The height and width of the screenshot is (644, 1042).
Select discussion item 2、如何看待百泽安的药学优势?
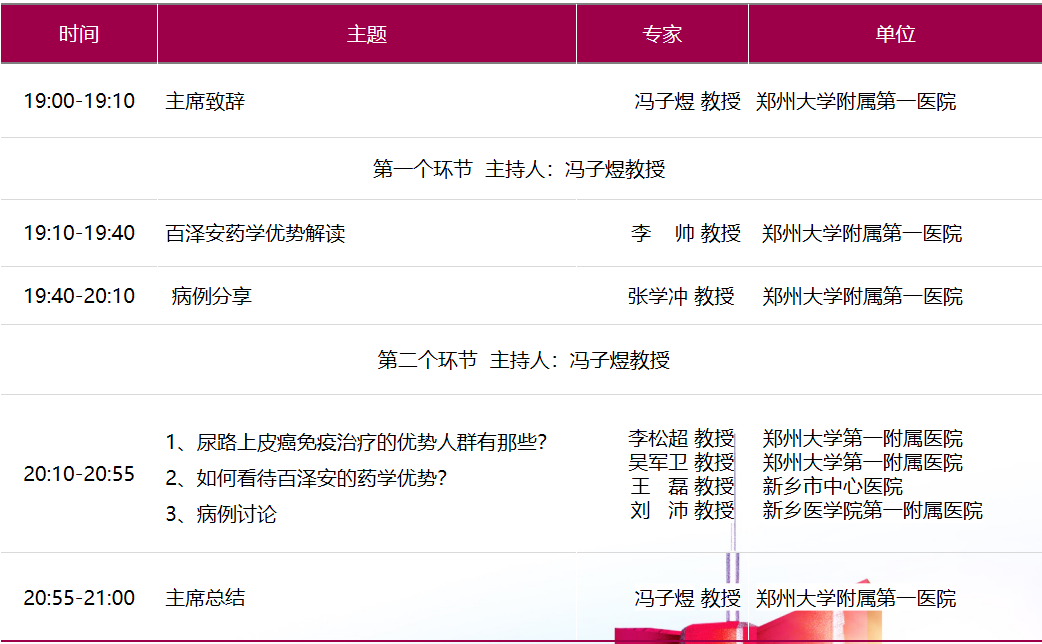coord(306,478)
